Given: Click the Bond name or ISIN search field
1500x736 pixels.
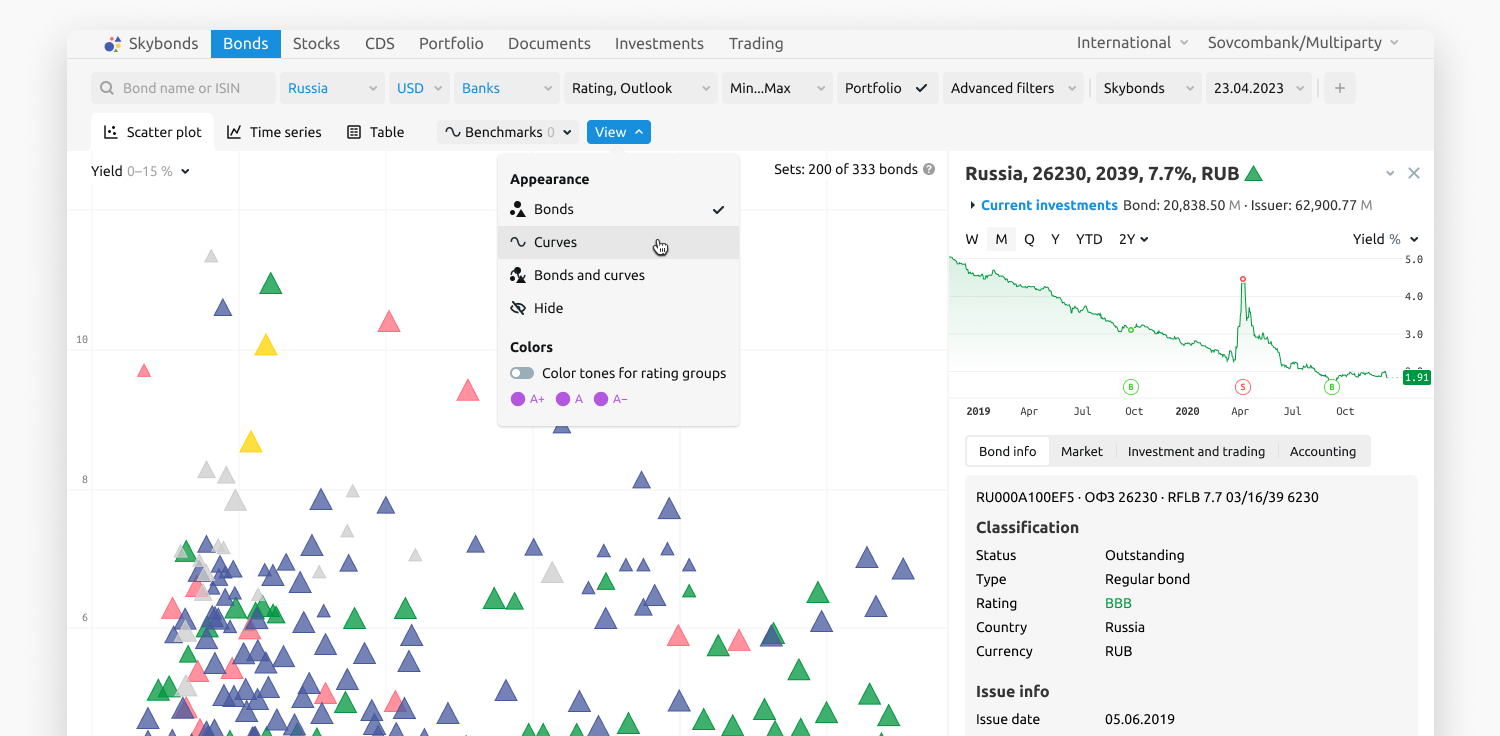Looking at the screenshot, I should (184, 88).
